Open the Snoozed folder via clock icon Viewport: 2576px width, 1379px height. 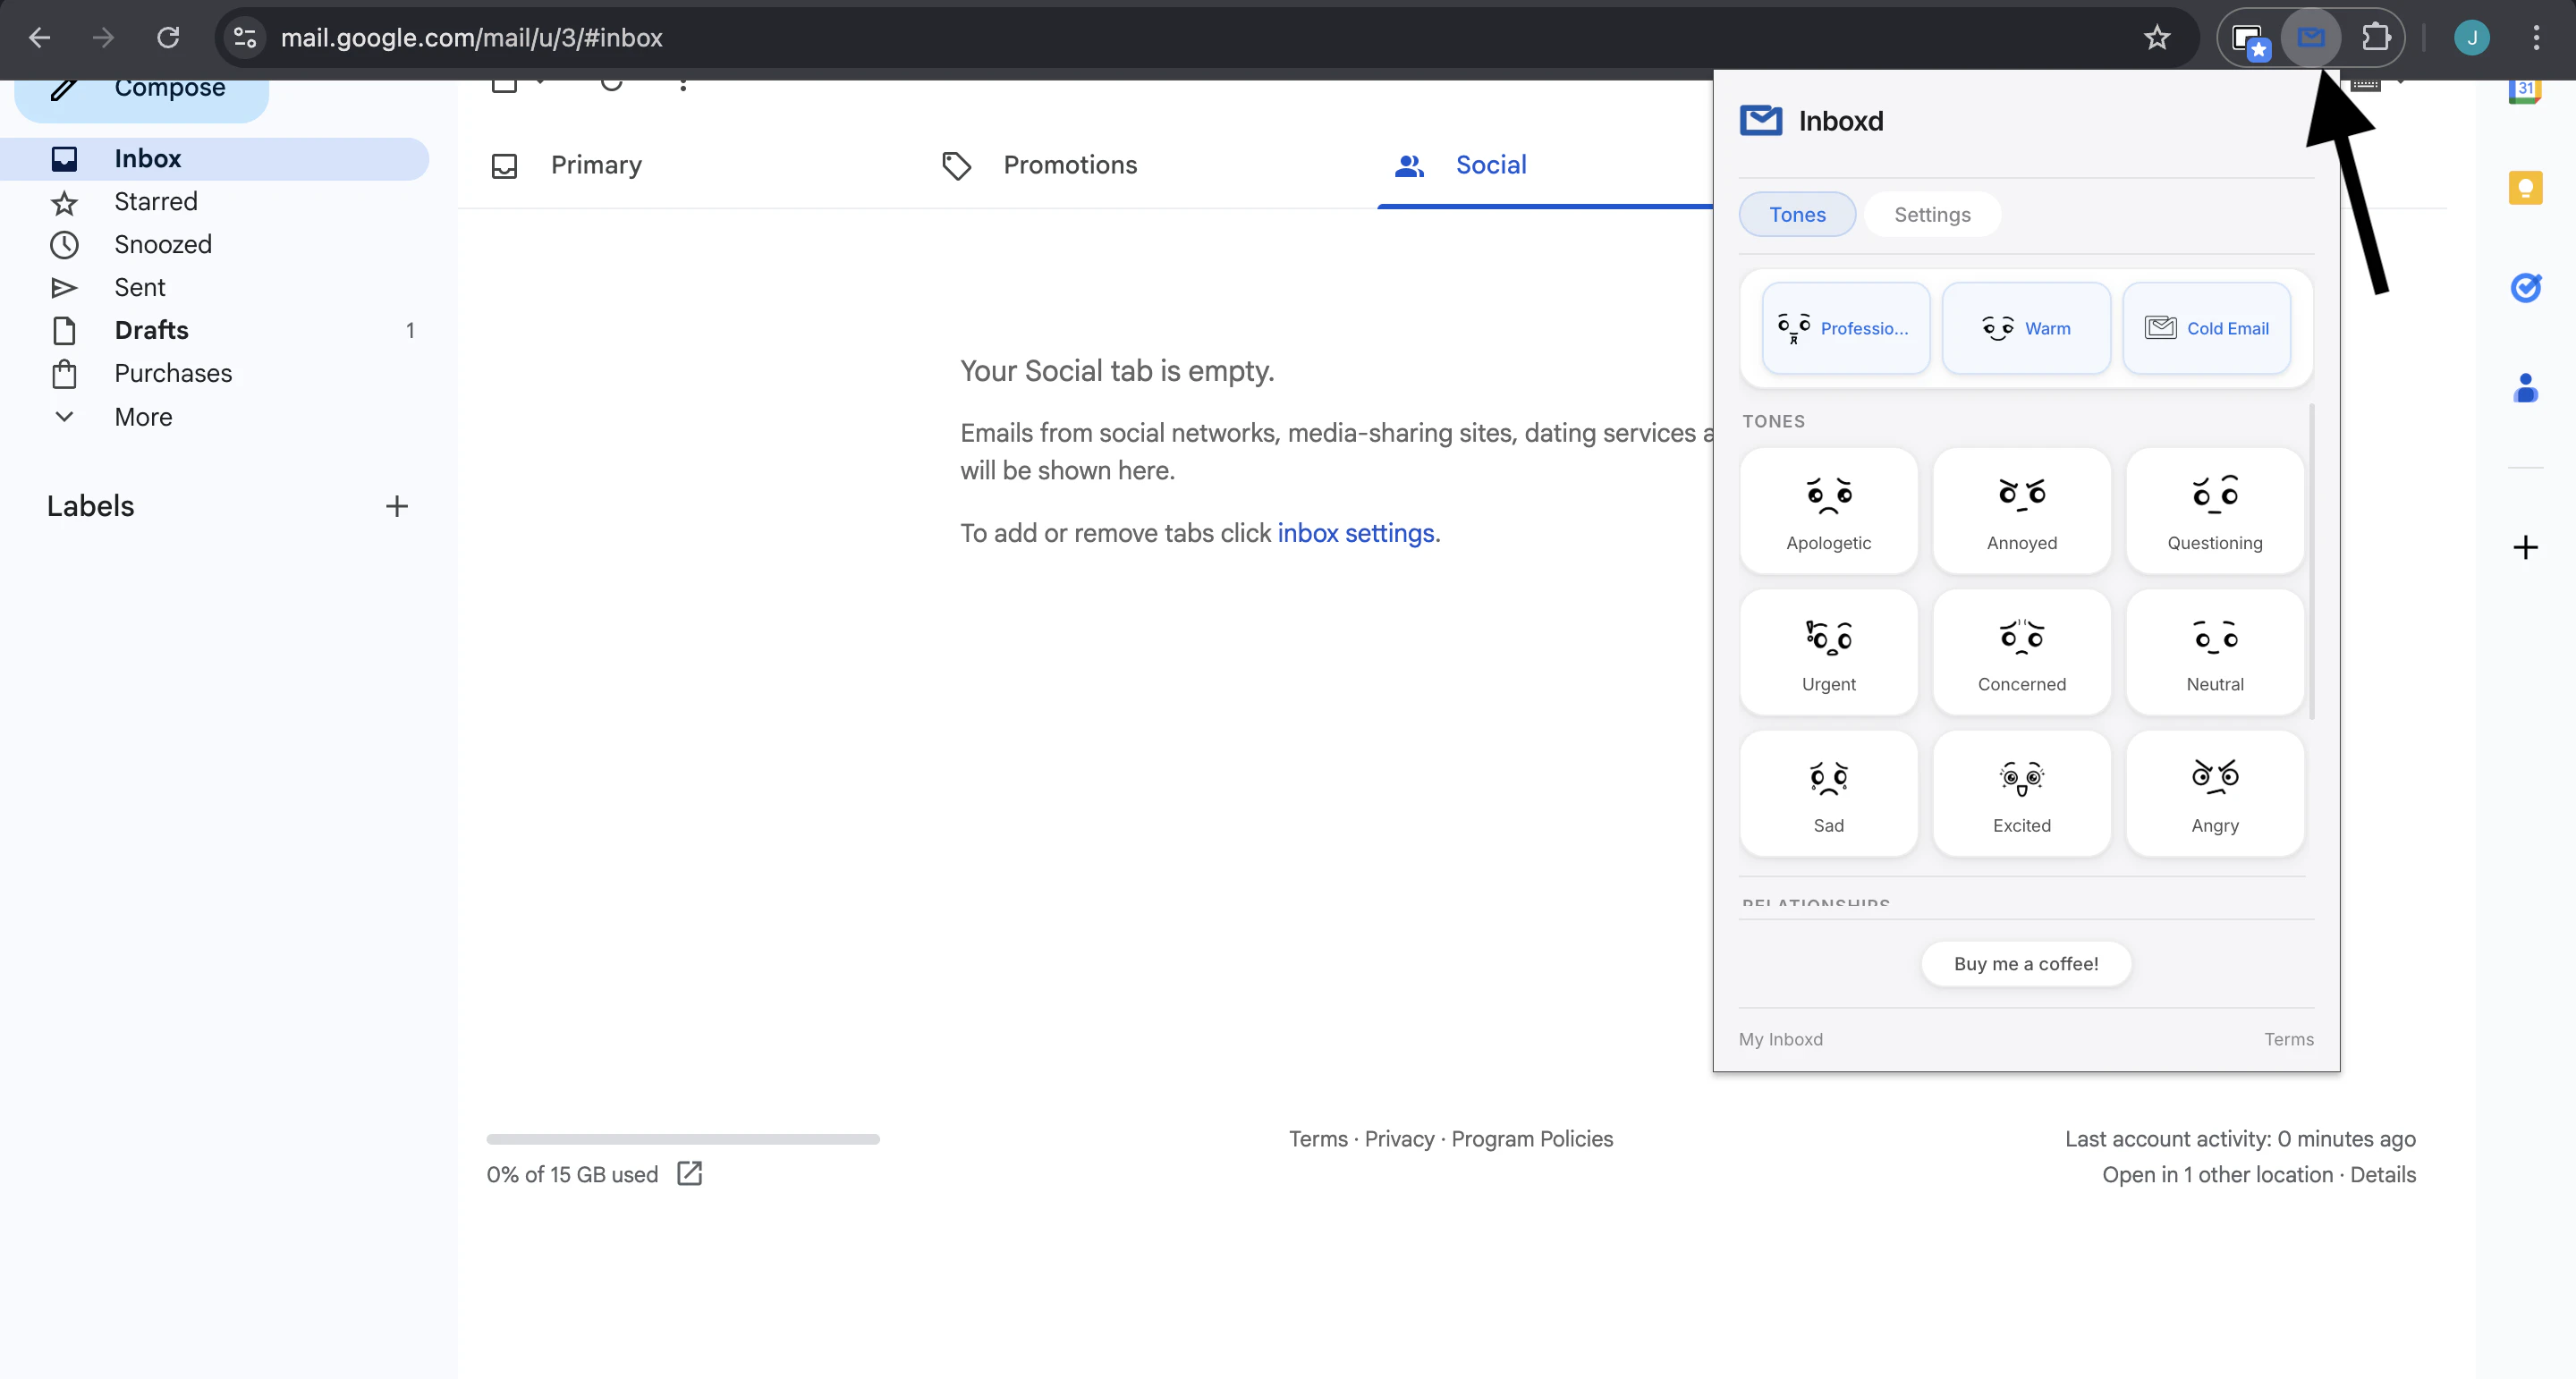64,244
